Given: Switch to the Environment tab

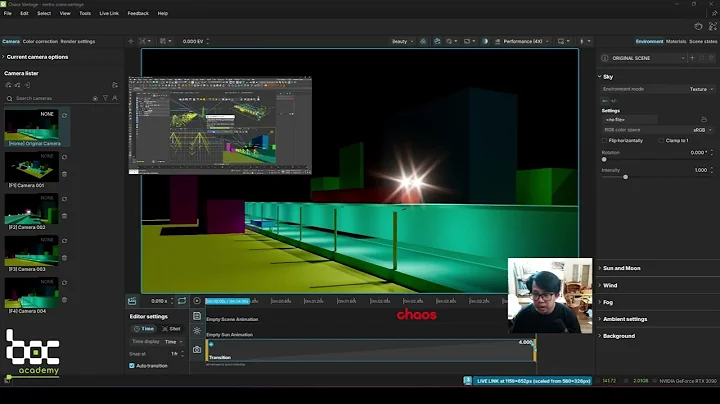Looking at the screenshot, I should point(649,41).
